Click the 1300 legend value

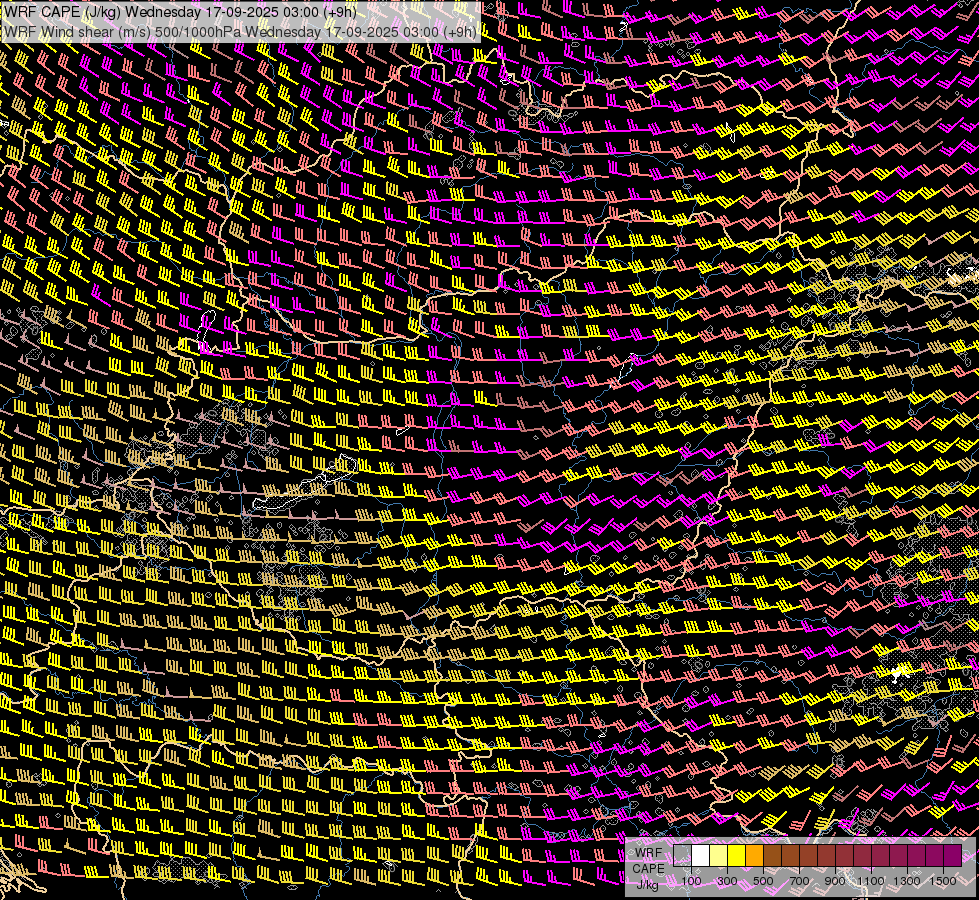pos(907,881)
